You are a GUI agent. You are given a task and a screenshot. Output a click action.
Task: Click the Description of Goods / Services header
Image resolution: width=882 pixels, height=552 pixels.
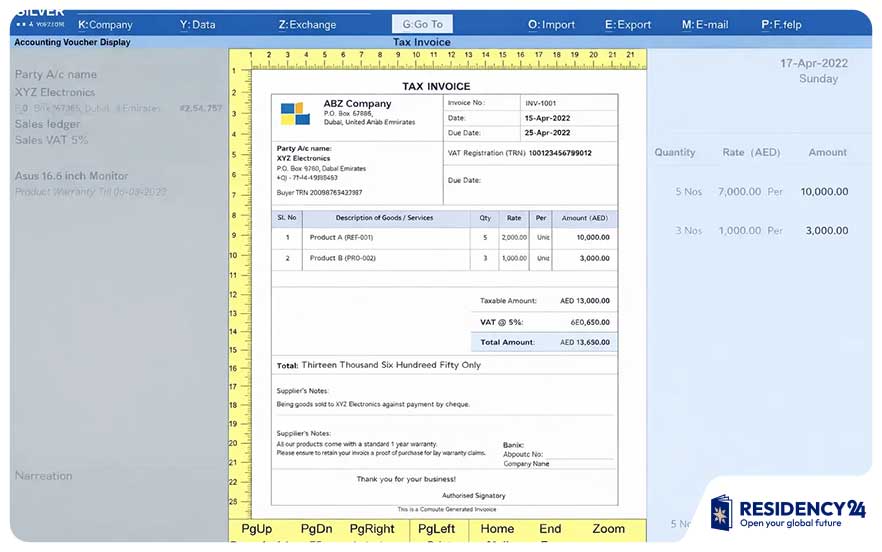point(384,218)
